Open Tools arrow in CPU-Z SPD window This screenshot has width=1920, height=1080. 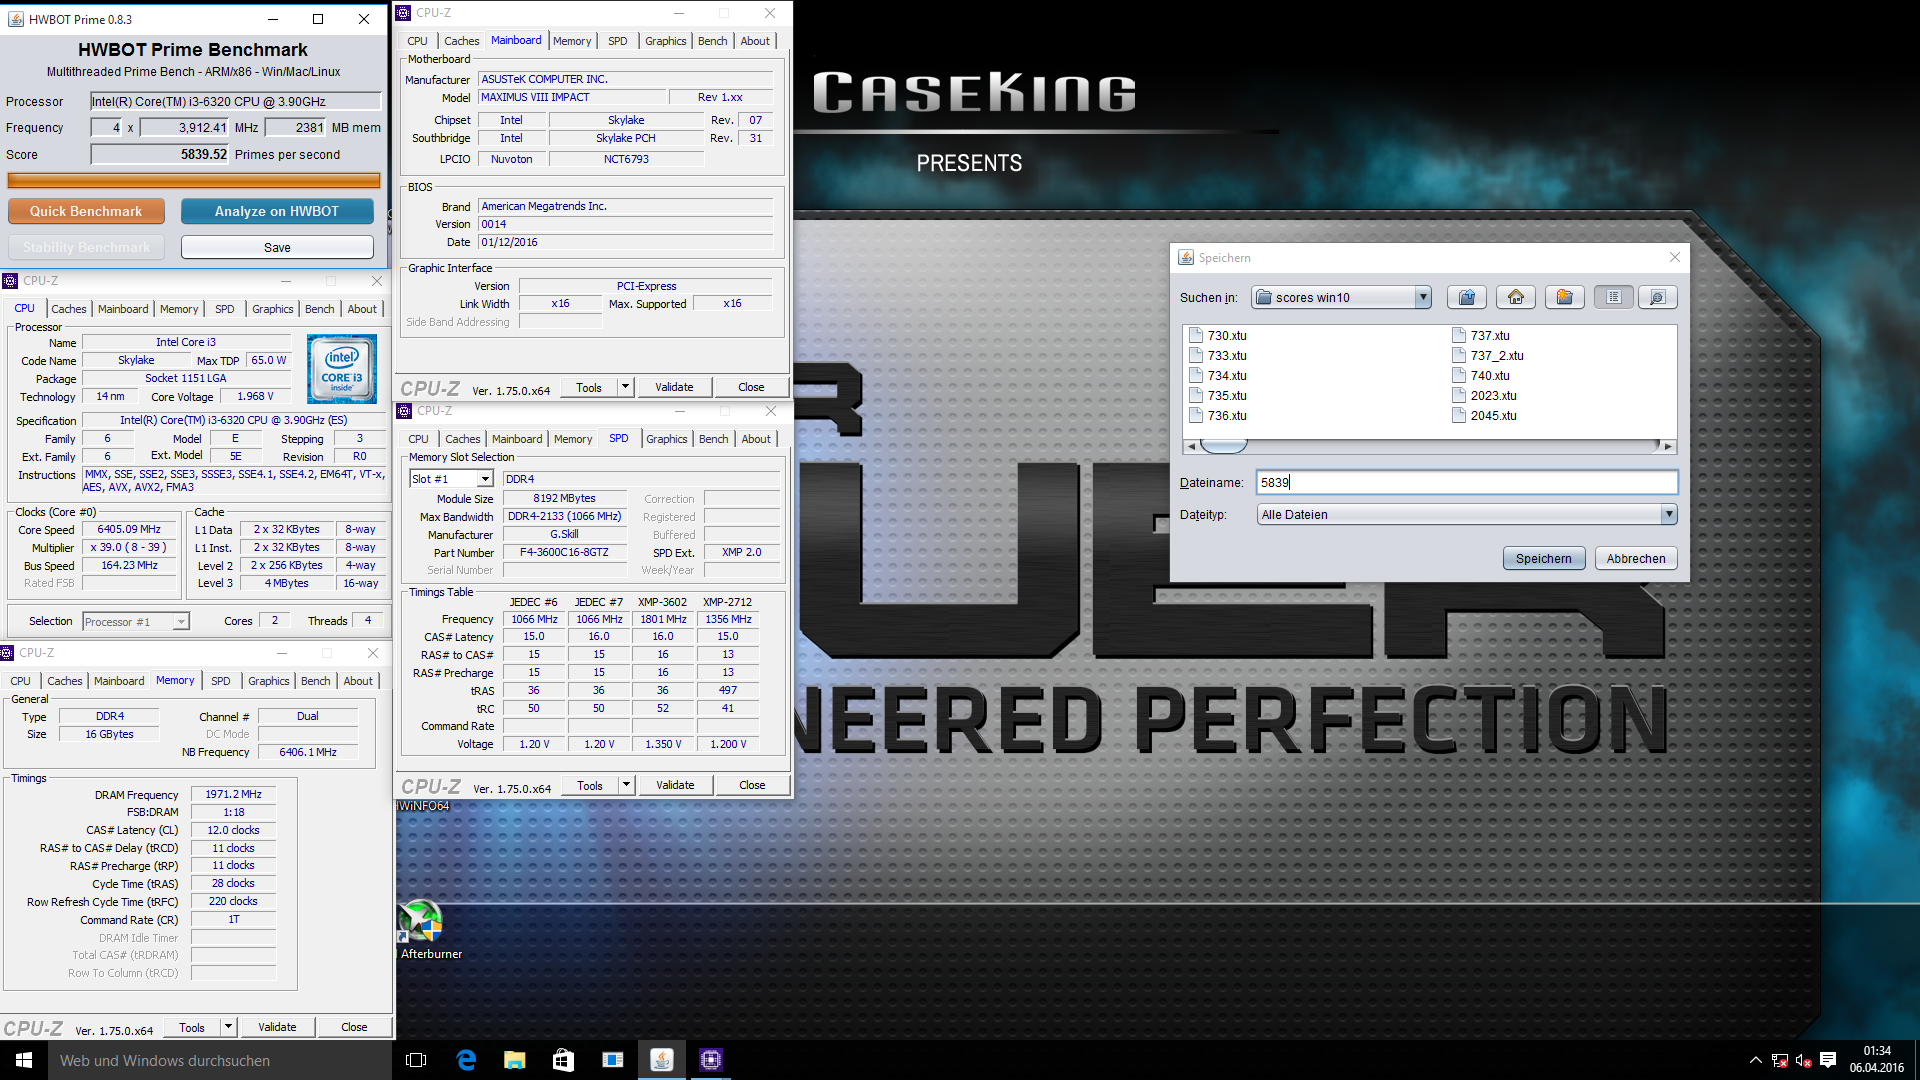point(627,785)
